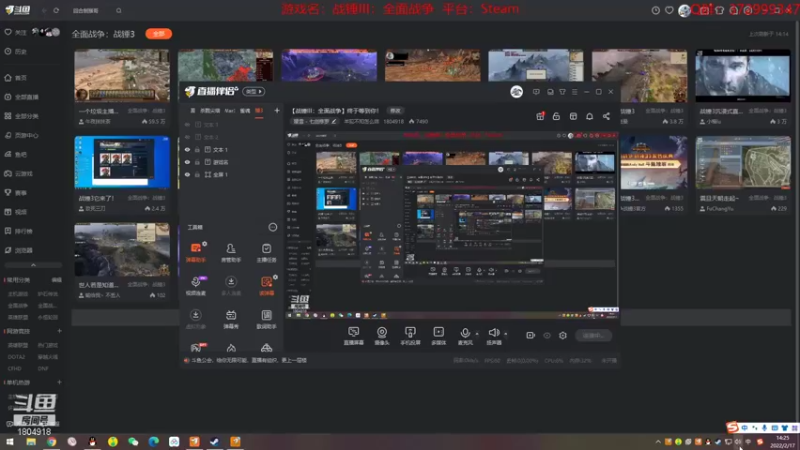The image size is (800, 450).
Task: Open the 多人连麦 download tool
Action: pos(231,286)
